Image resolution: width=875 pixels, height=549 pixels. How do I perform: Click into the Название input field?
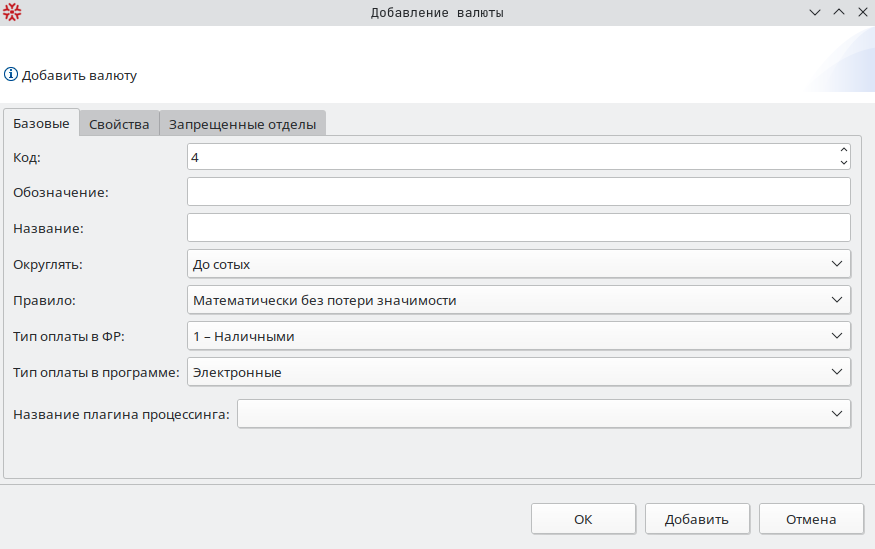click(518, 228)
